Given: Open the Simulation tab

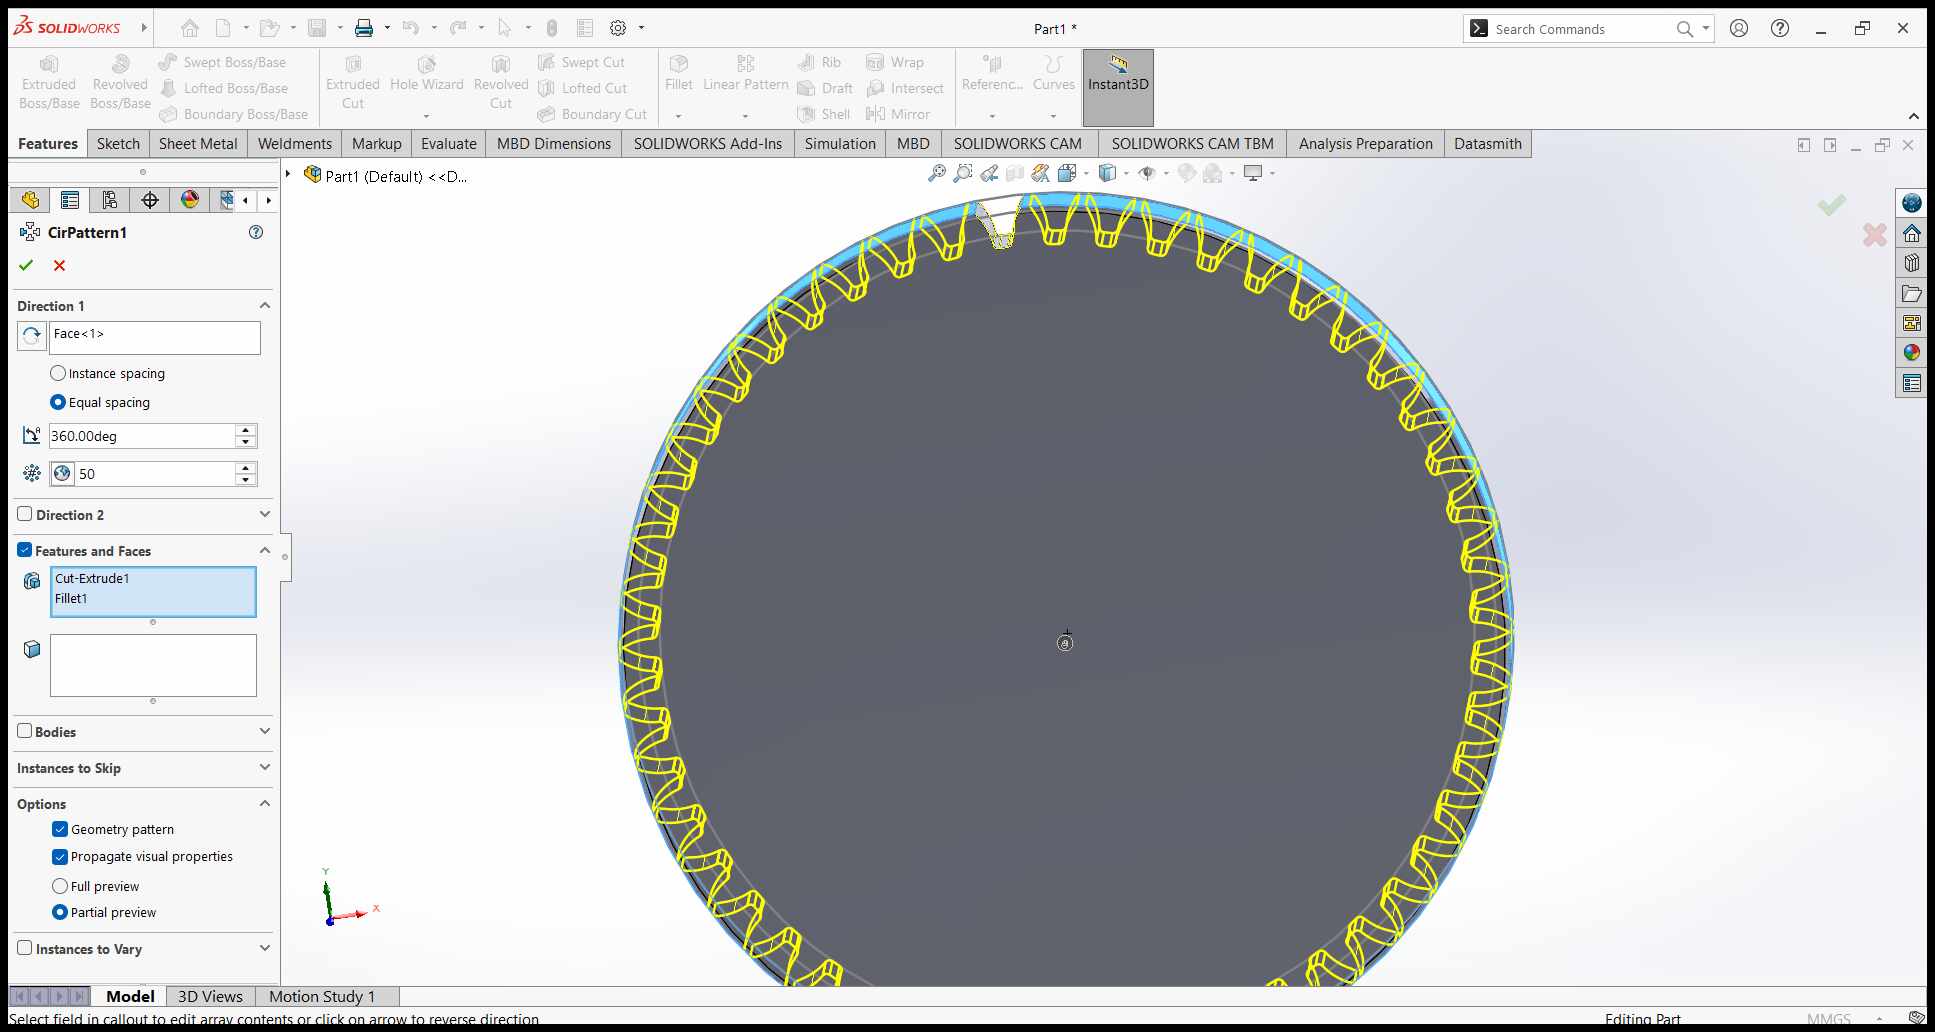Looking at the screenshot, I should 840,144.
